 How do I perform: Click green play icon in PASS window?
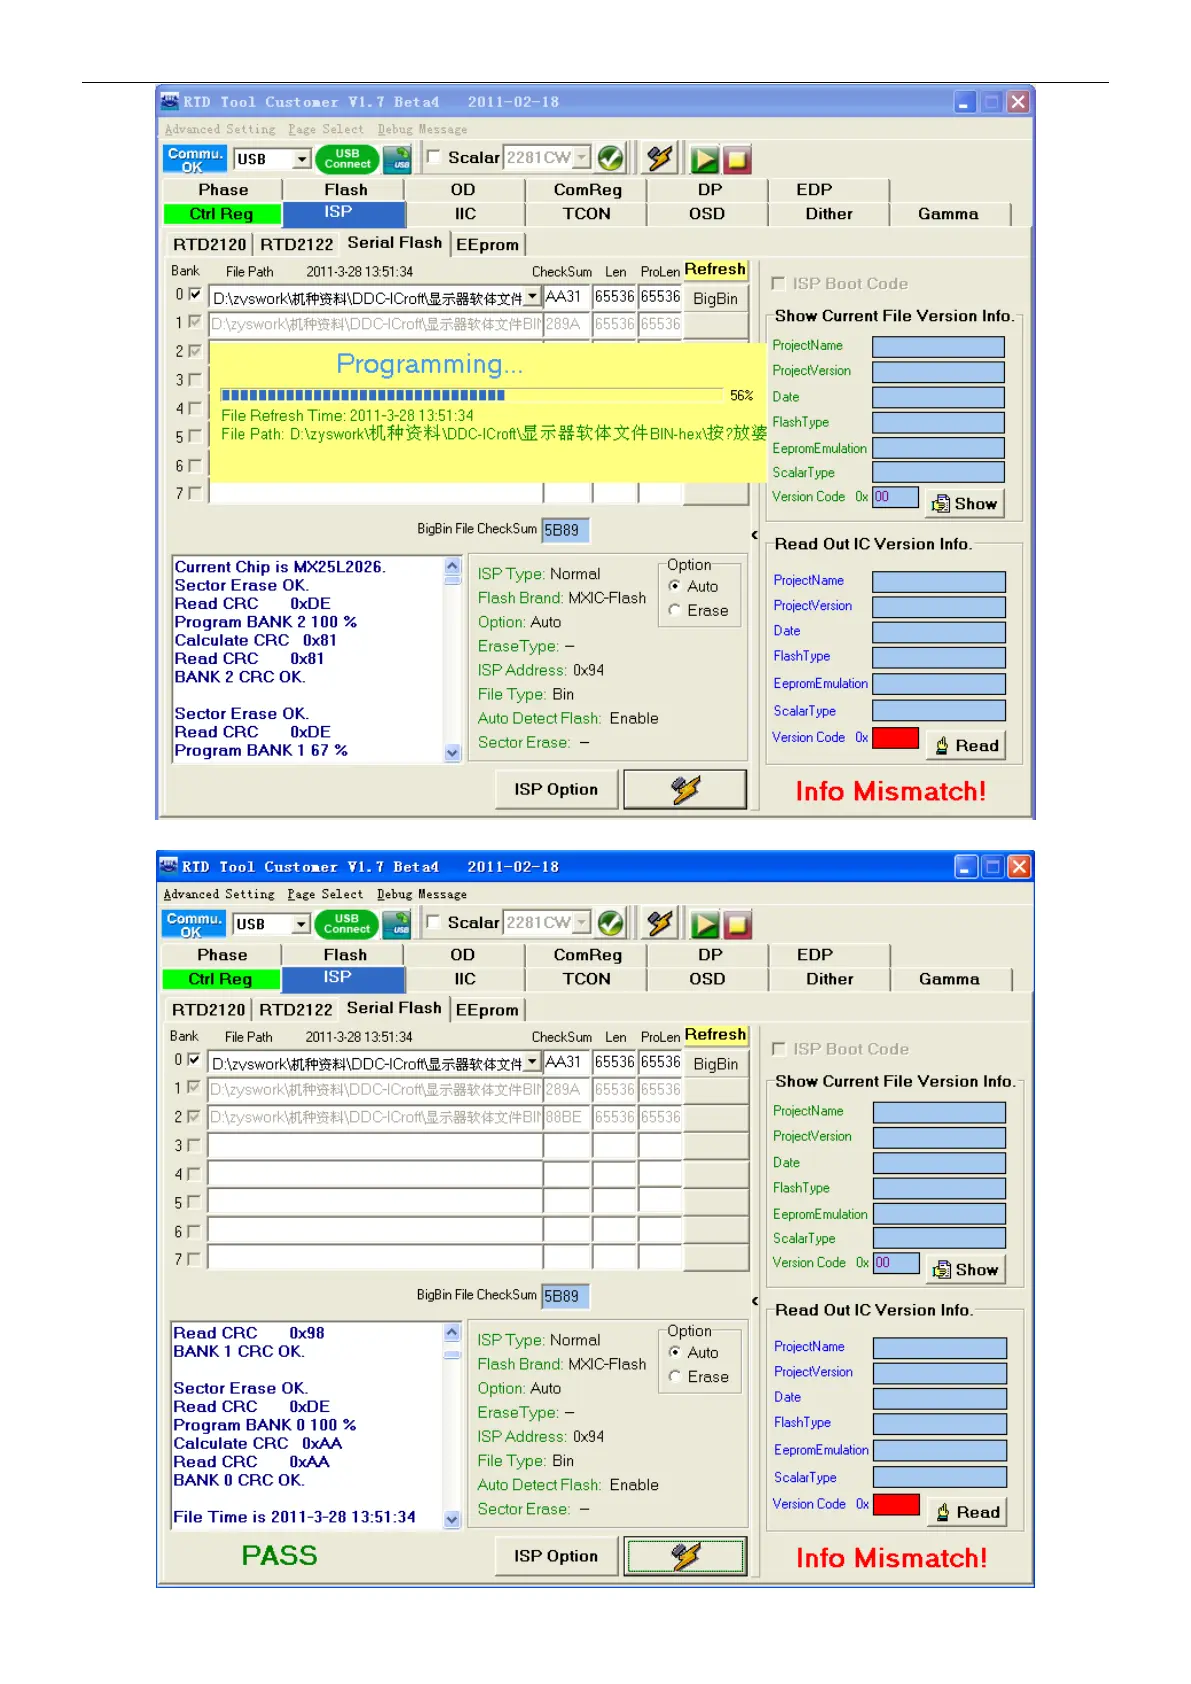[x=705, y=924]
